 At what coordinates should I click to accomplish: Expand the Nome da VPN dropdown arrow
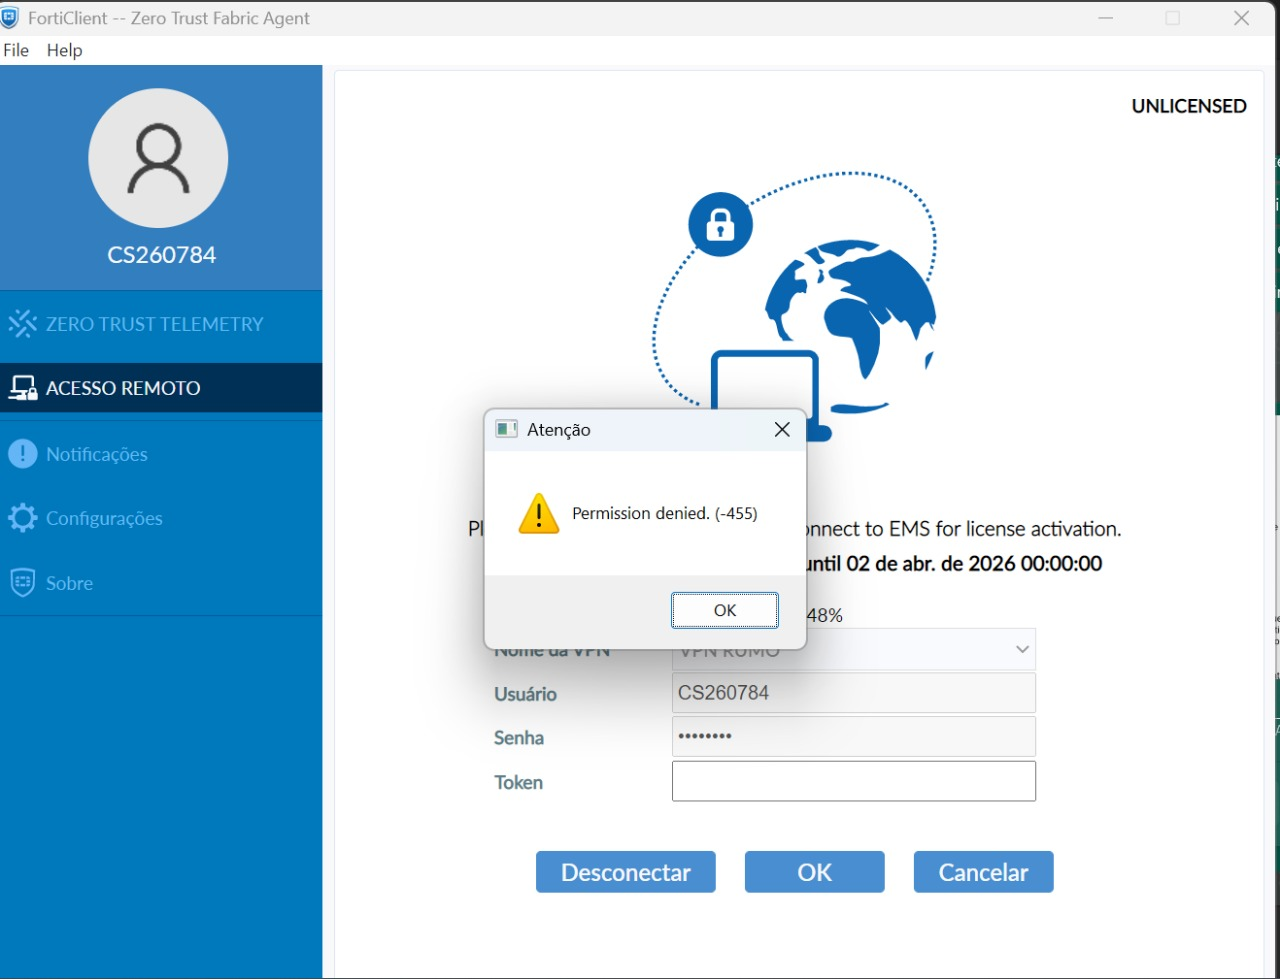coord(1022,649)
